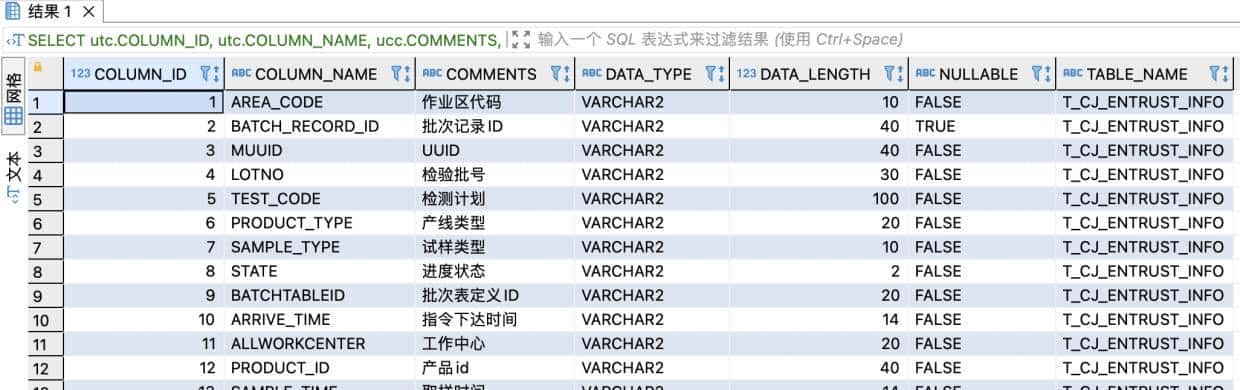Click the DATA_TYPE string type icon
Screen dimensions: 1240x390
click(x=591, y=74)
